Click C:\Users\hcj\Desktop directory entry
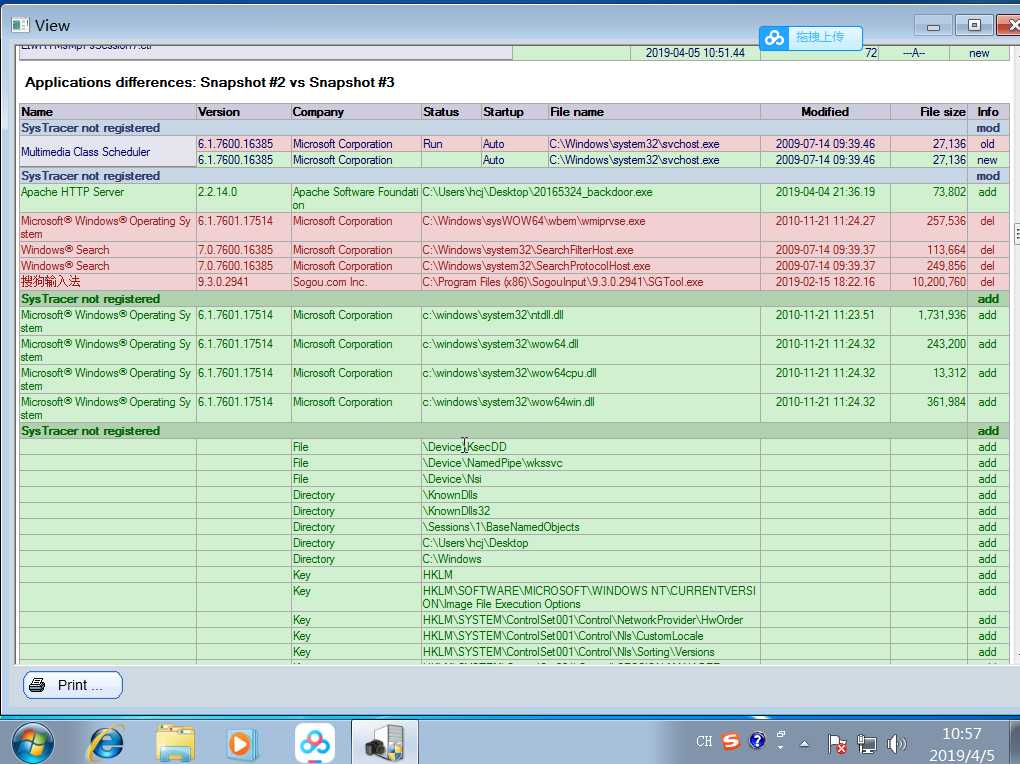The width and height of the screenshot is (1020, 764). (476, 543)
